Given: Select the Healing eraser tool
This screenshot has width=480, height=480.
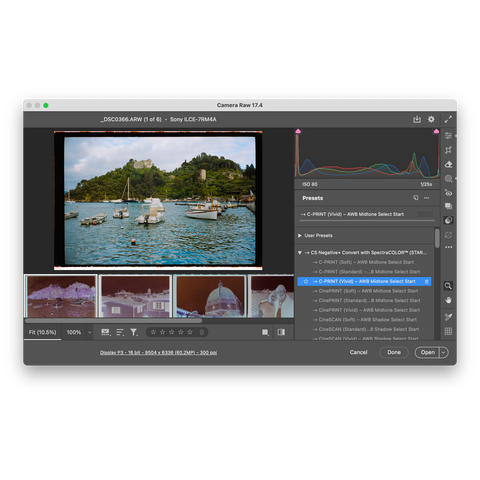Looking at the screenshot, I should (x=448, y=164).
